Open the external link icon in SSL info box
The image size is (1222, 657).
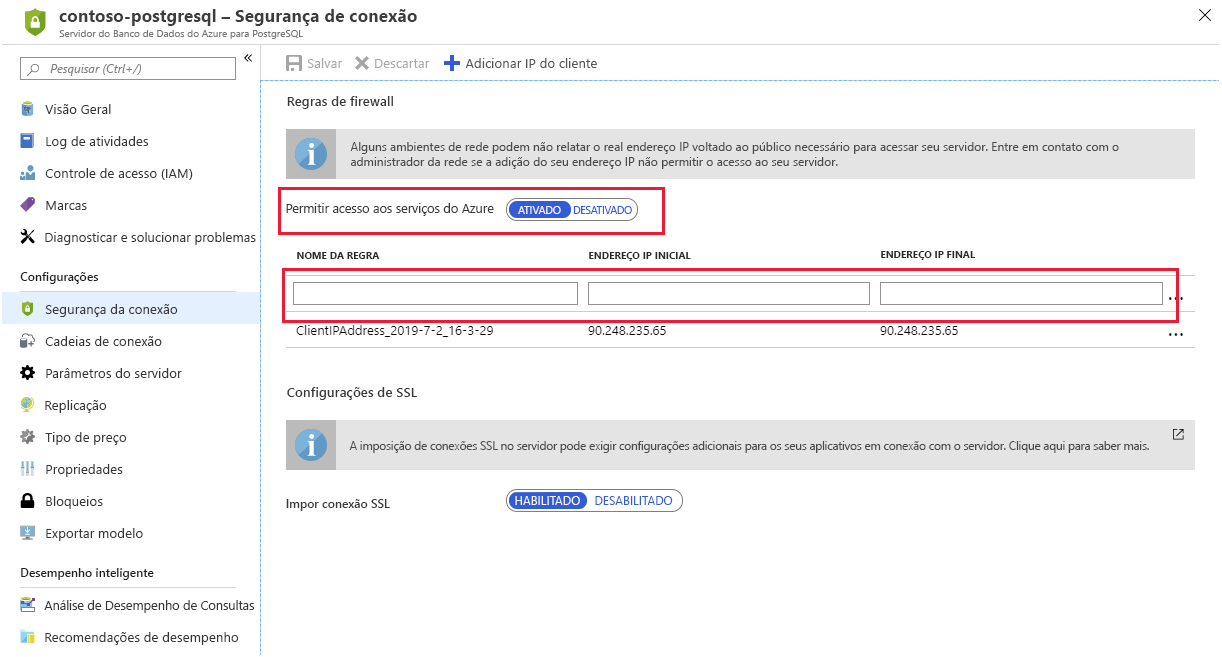(1178, 435)
